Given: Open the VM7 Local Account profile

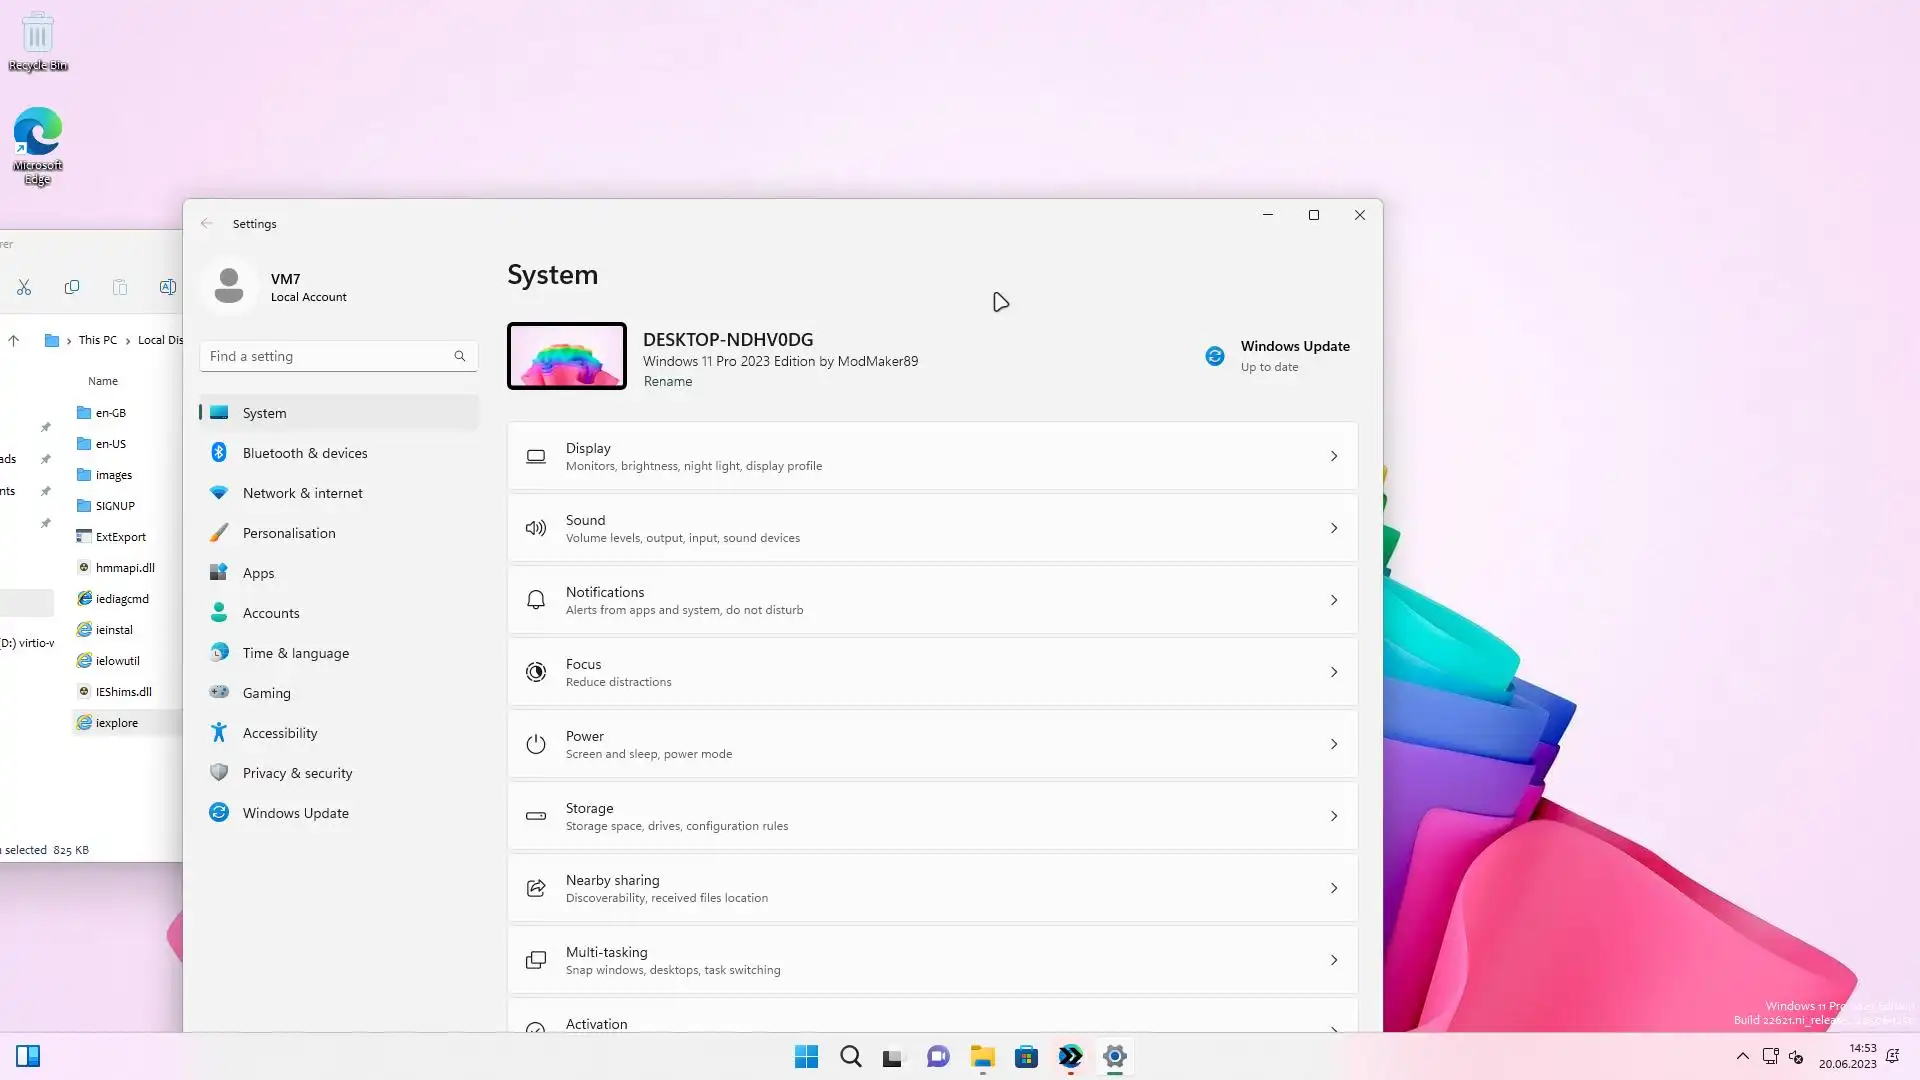Looking at the screenshot, I should (284, 287).
